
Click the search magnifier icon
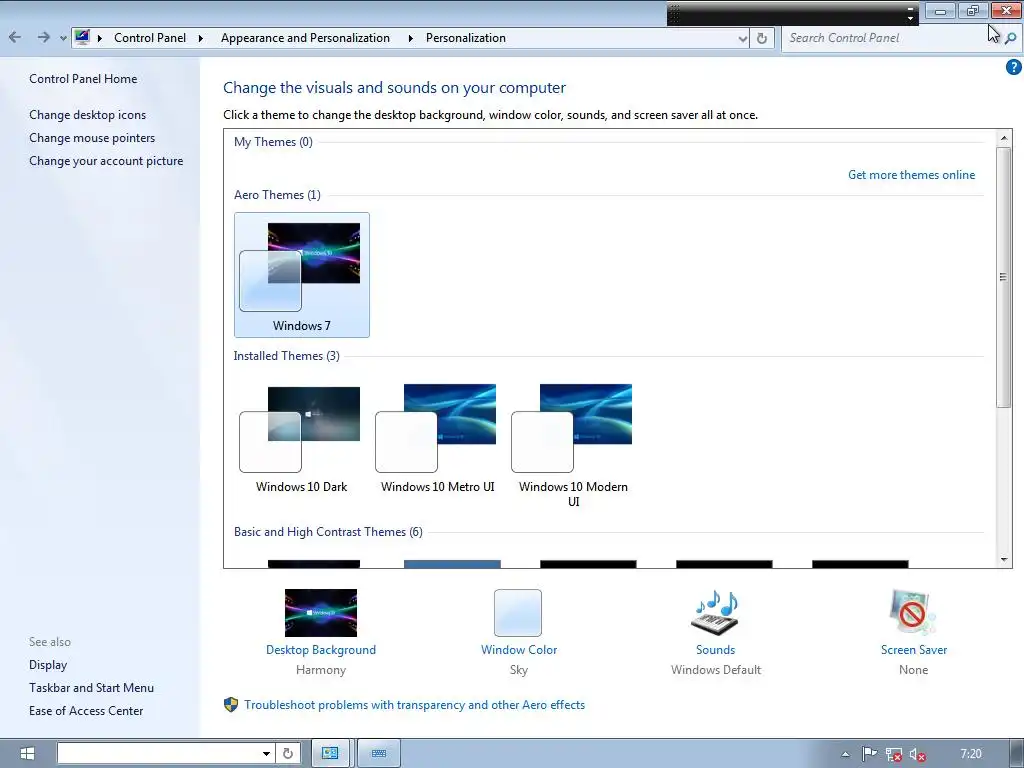click(x=1010, y=39)
